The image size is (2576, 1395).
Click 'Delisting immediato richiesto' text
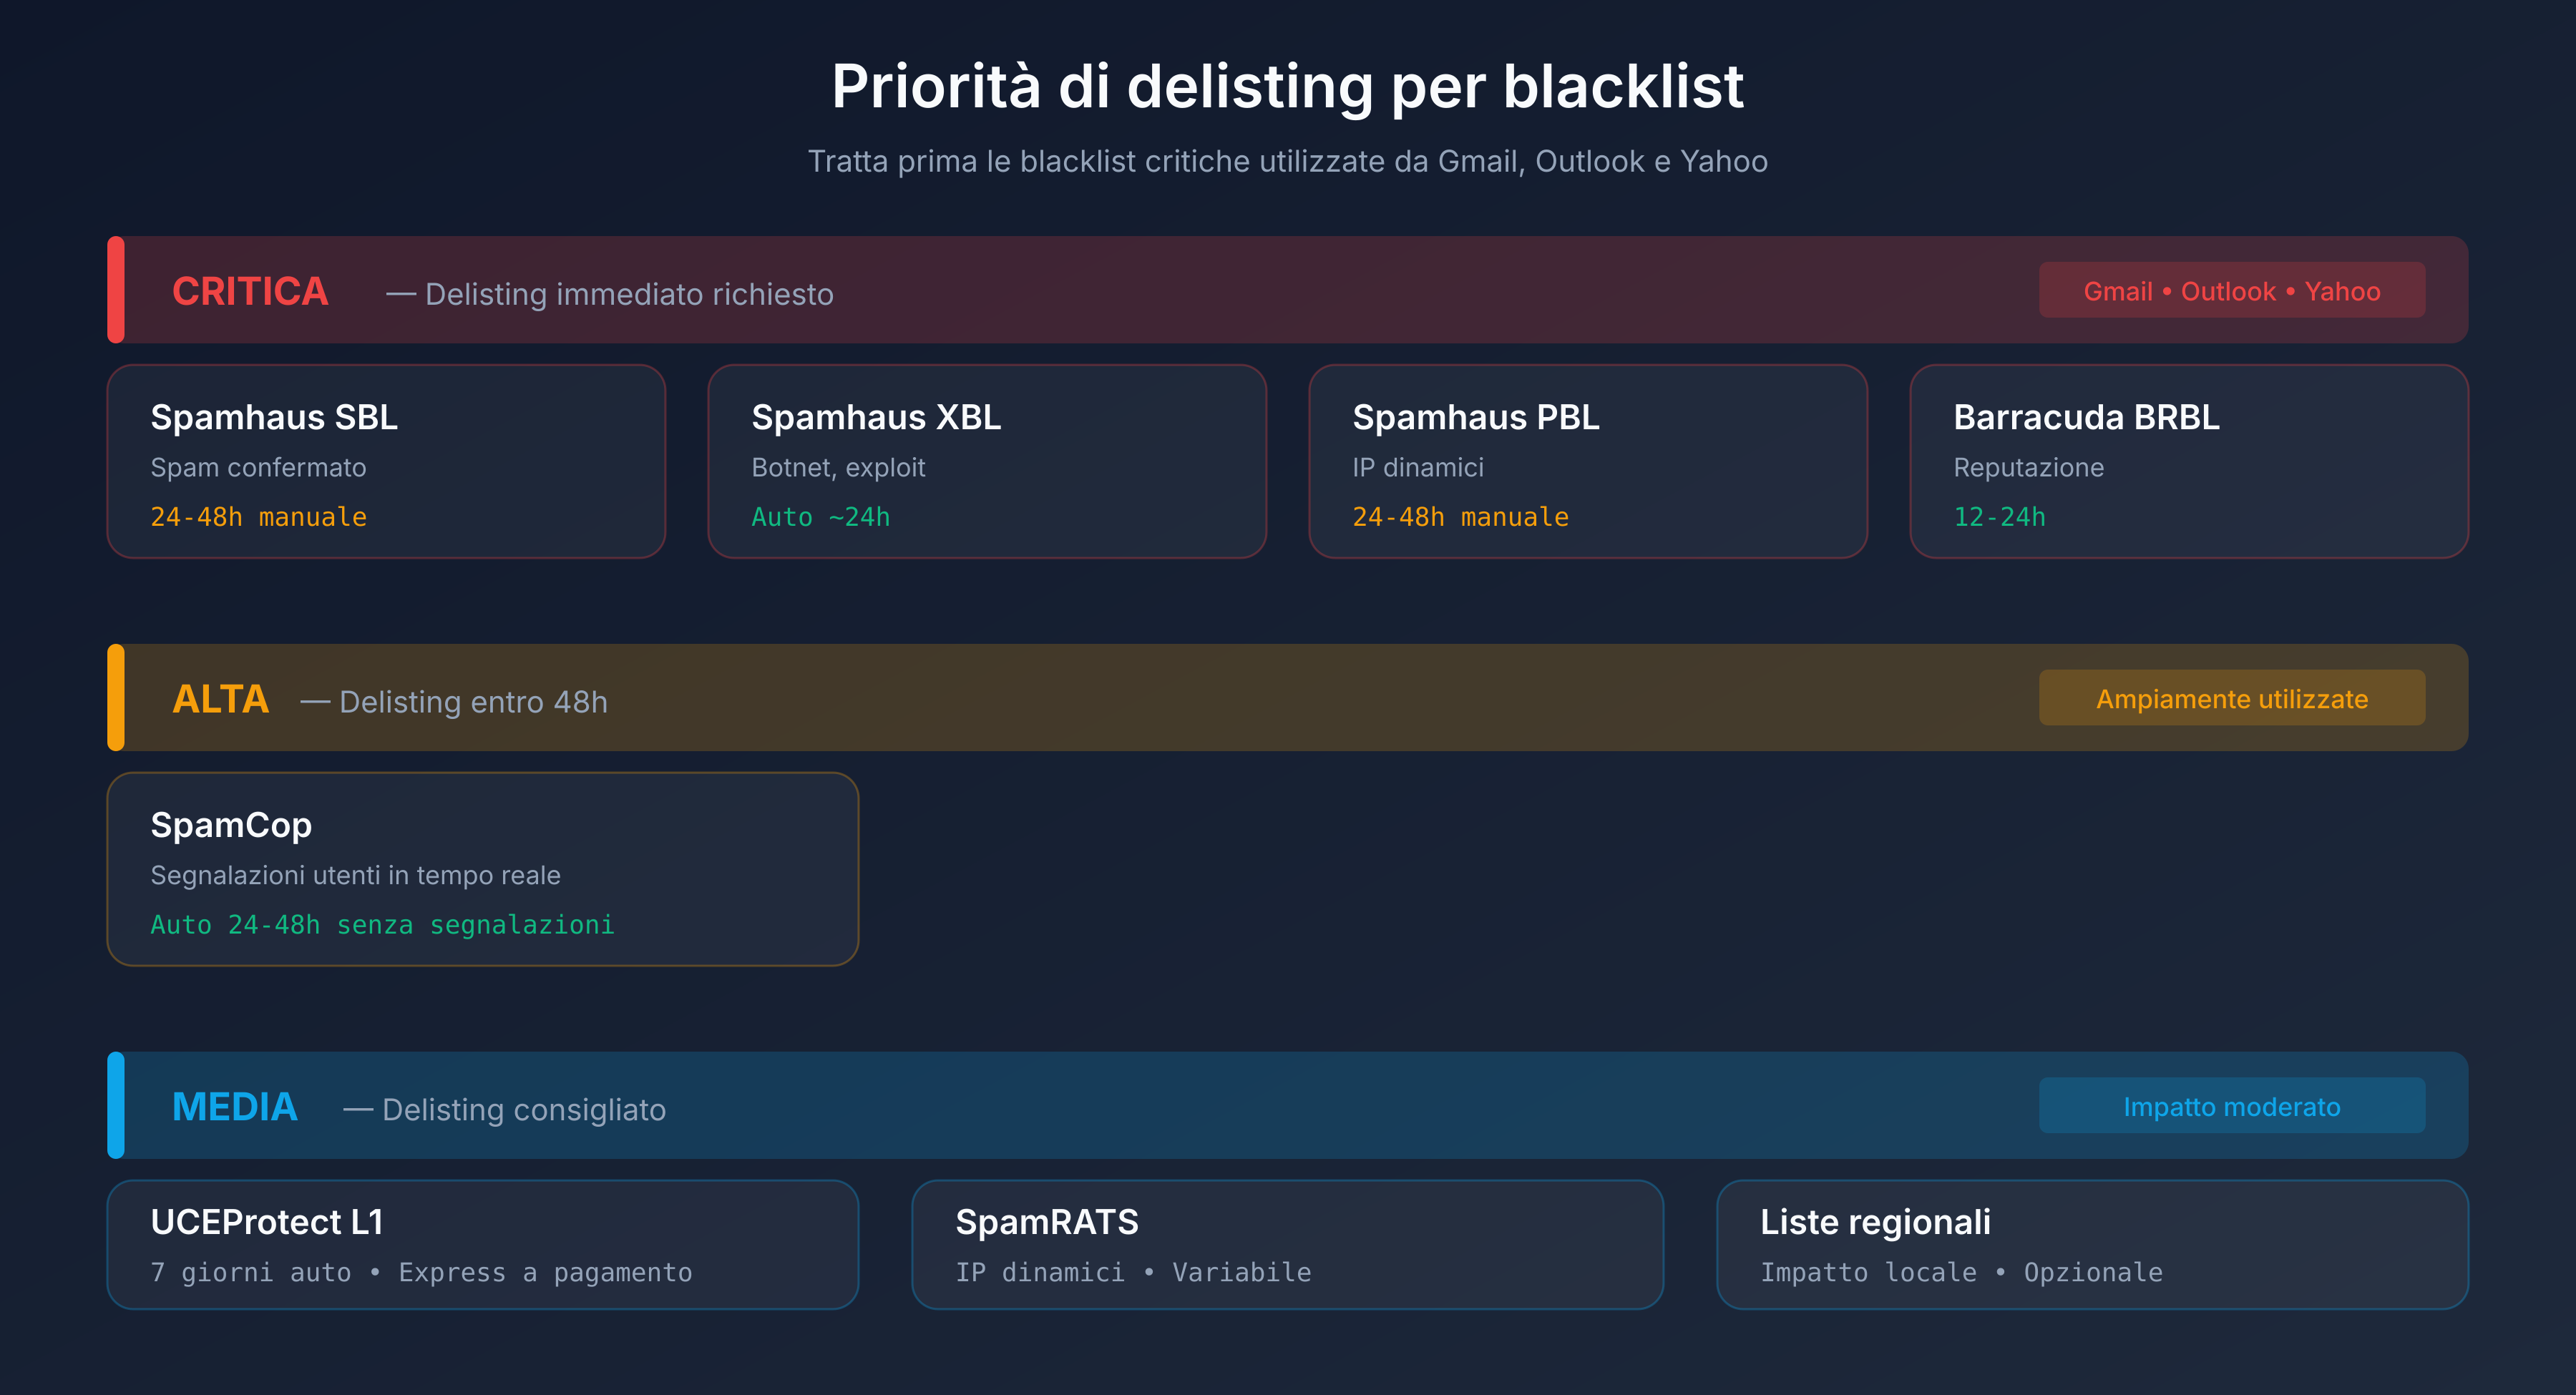tap(629, 294)
